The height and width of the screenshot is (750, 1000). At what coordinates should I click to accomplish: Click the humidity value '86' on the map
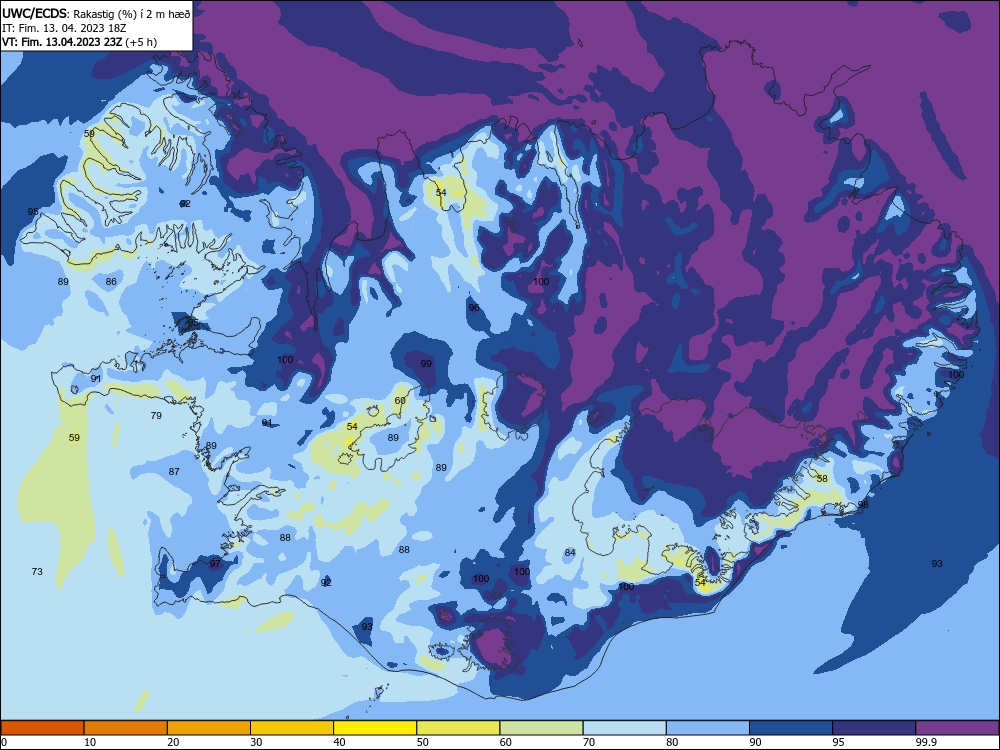111,282
